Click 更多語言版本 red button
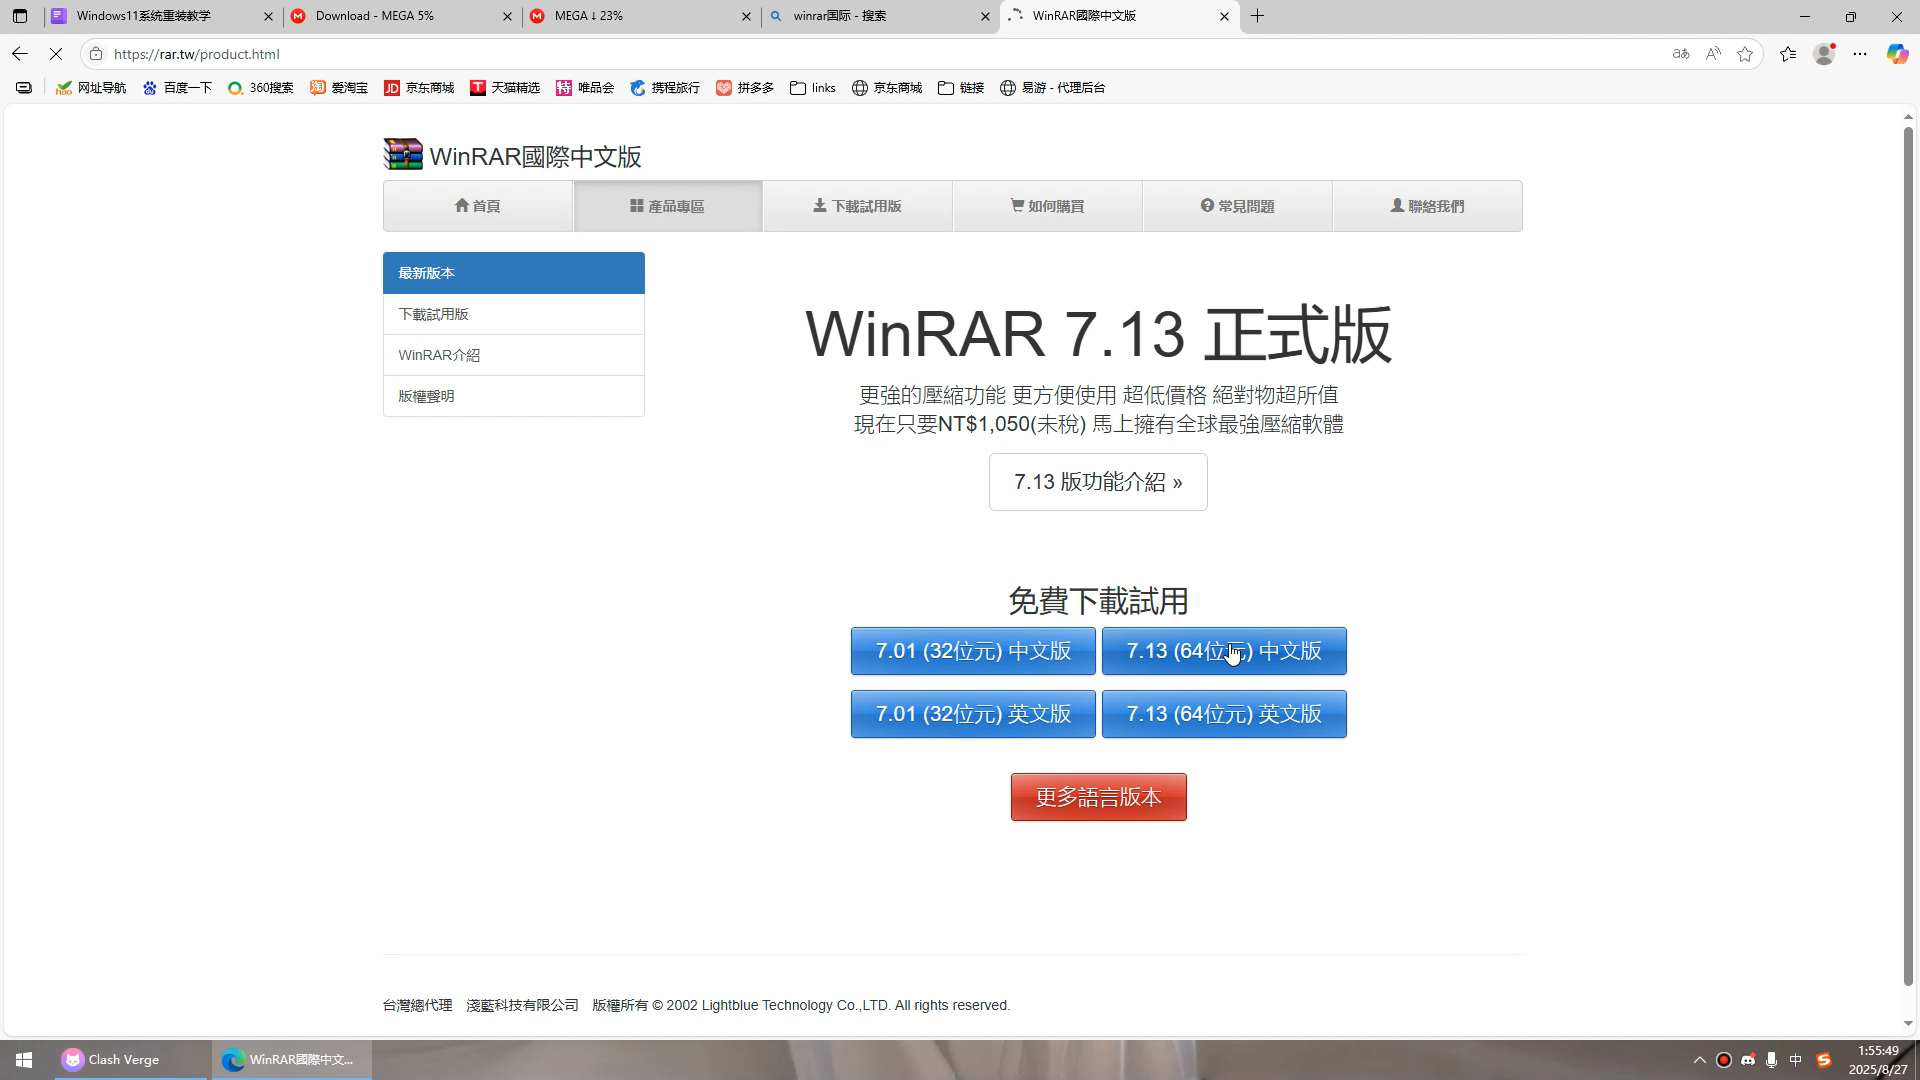The height and width of the screenshot is (1080, 1920). pos(1098,797)
